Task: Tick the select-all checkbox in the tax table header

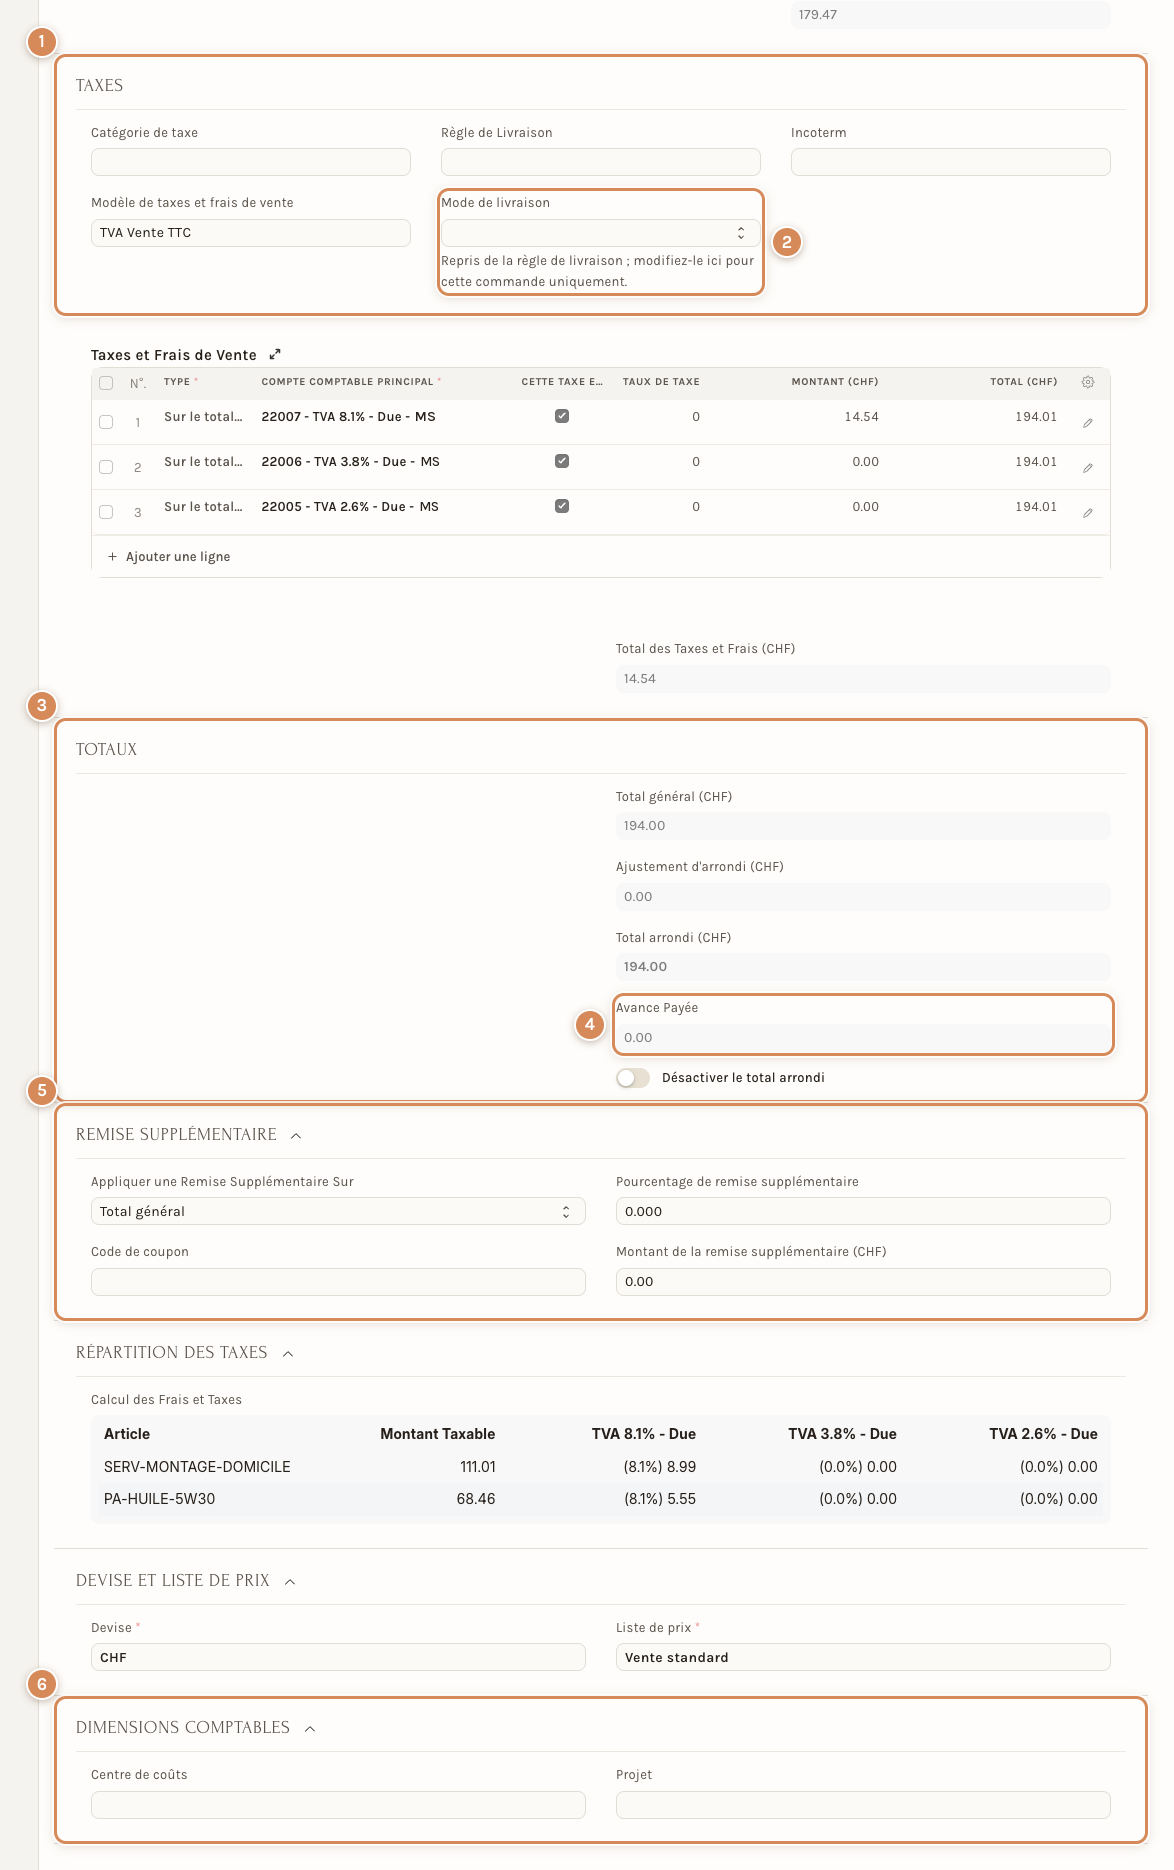Action: click(106, 383)
